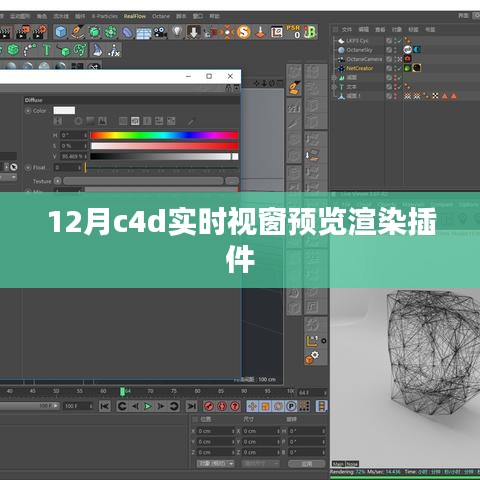
Task: Click the PSR 0 reset icon
Action: pyautogui.click(x=293, y=32)
